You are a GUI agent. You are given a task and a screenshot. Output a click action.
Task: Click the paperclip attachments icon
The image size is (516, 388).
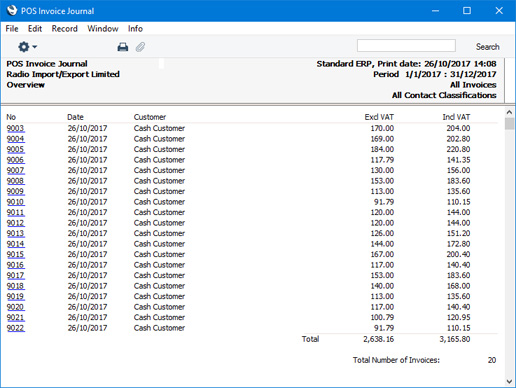click(x=140, y=47)
